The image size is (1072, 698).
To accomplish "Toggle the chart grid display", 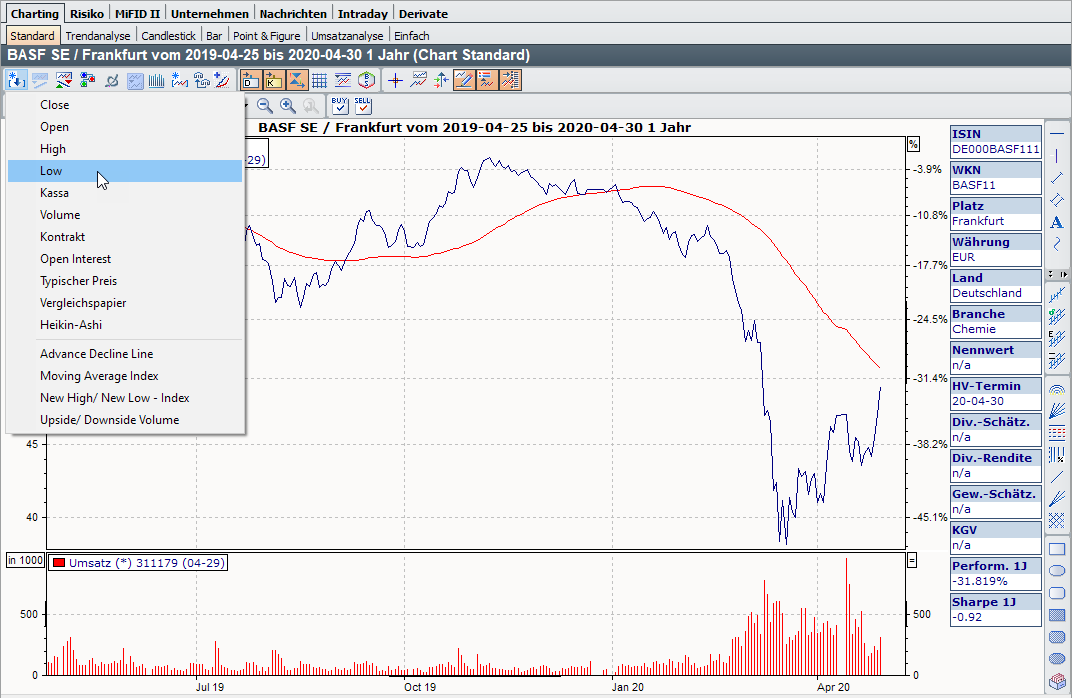I will click(x=320, y=81).
